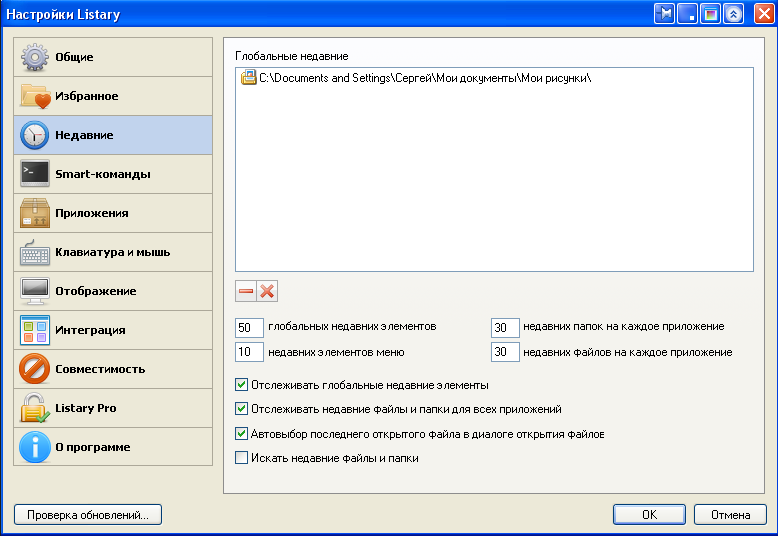
Task: Click the padlock Listary Pro icon
Action: (x=35, y=408)
